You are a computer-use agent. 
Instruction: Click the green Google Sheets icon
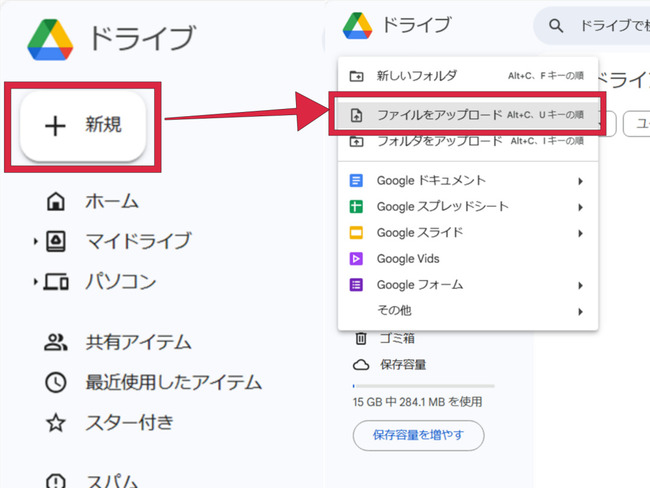click(357, 206)
